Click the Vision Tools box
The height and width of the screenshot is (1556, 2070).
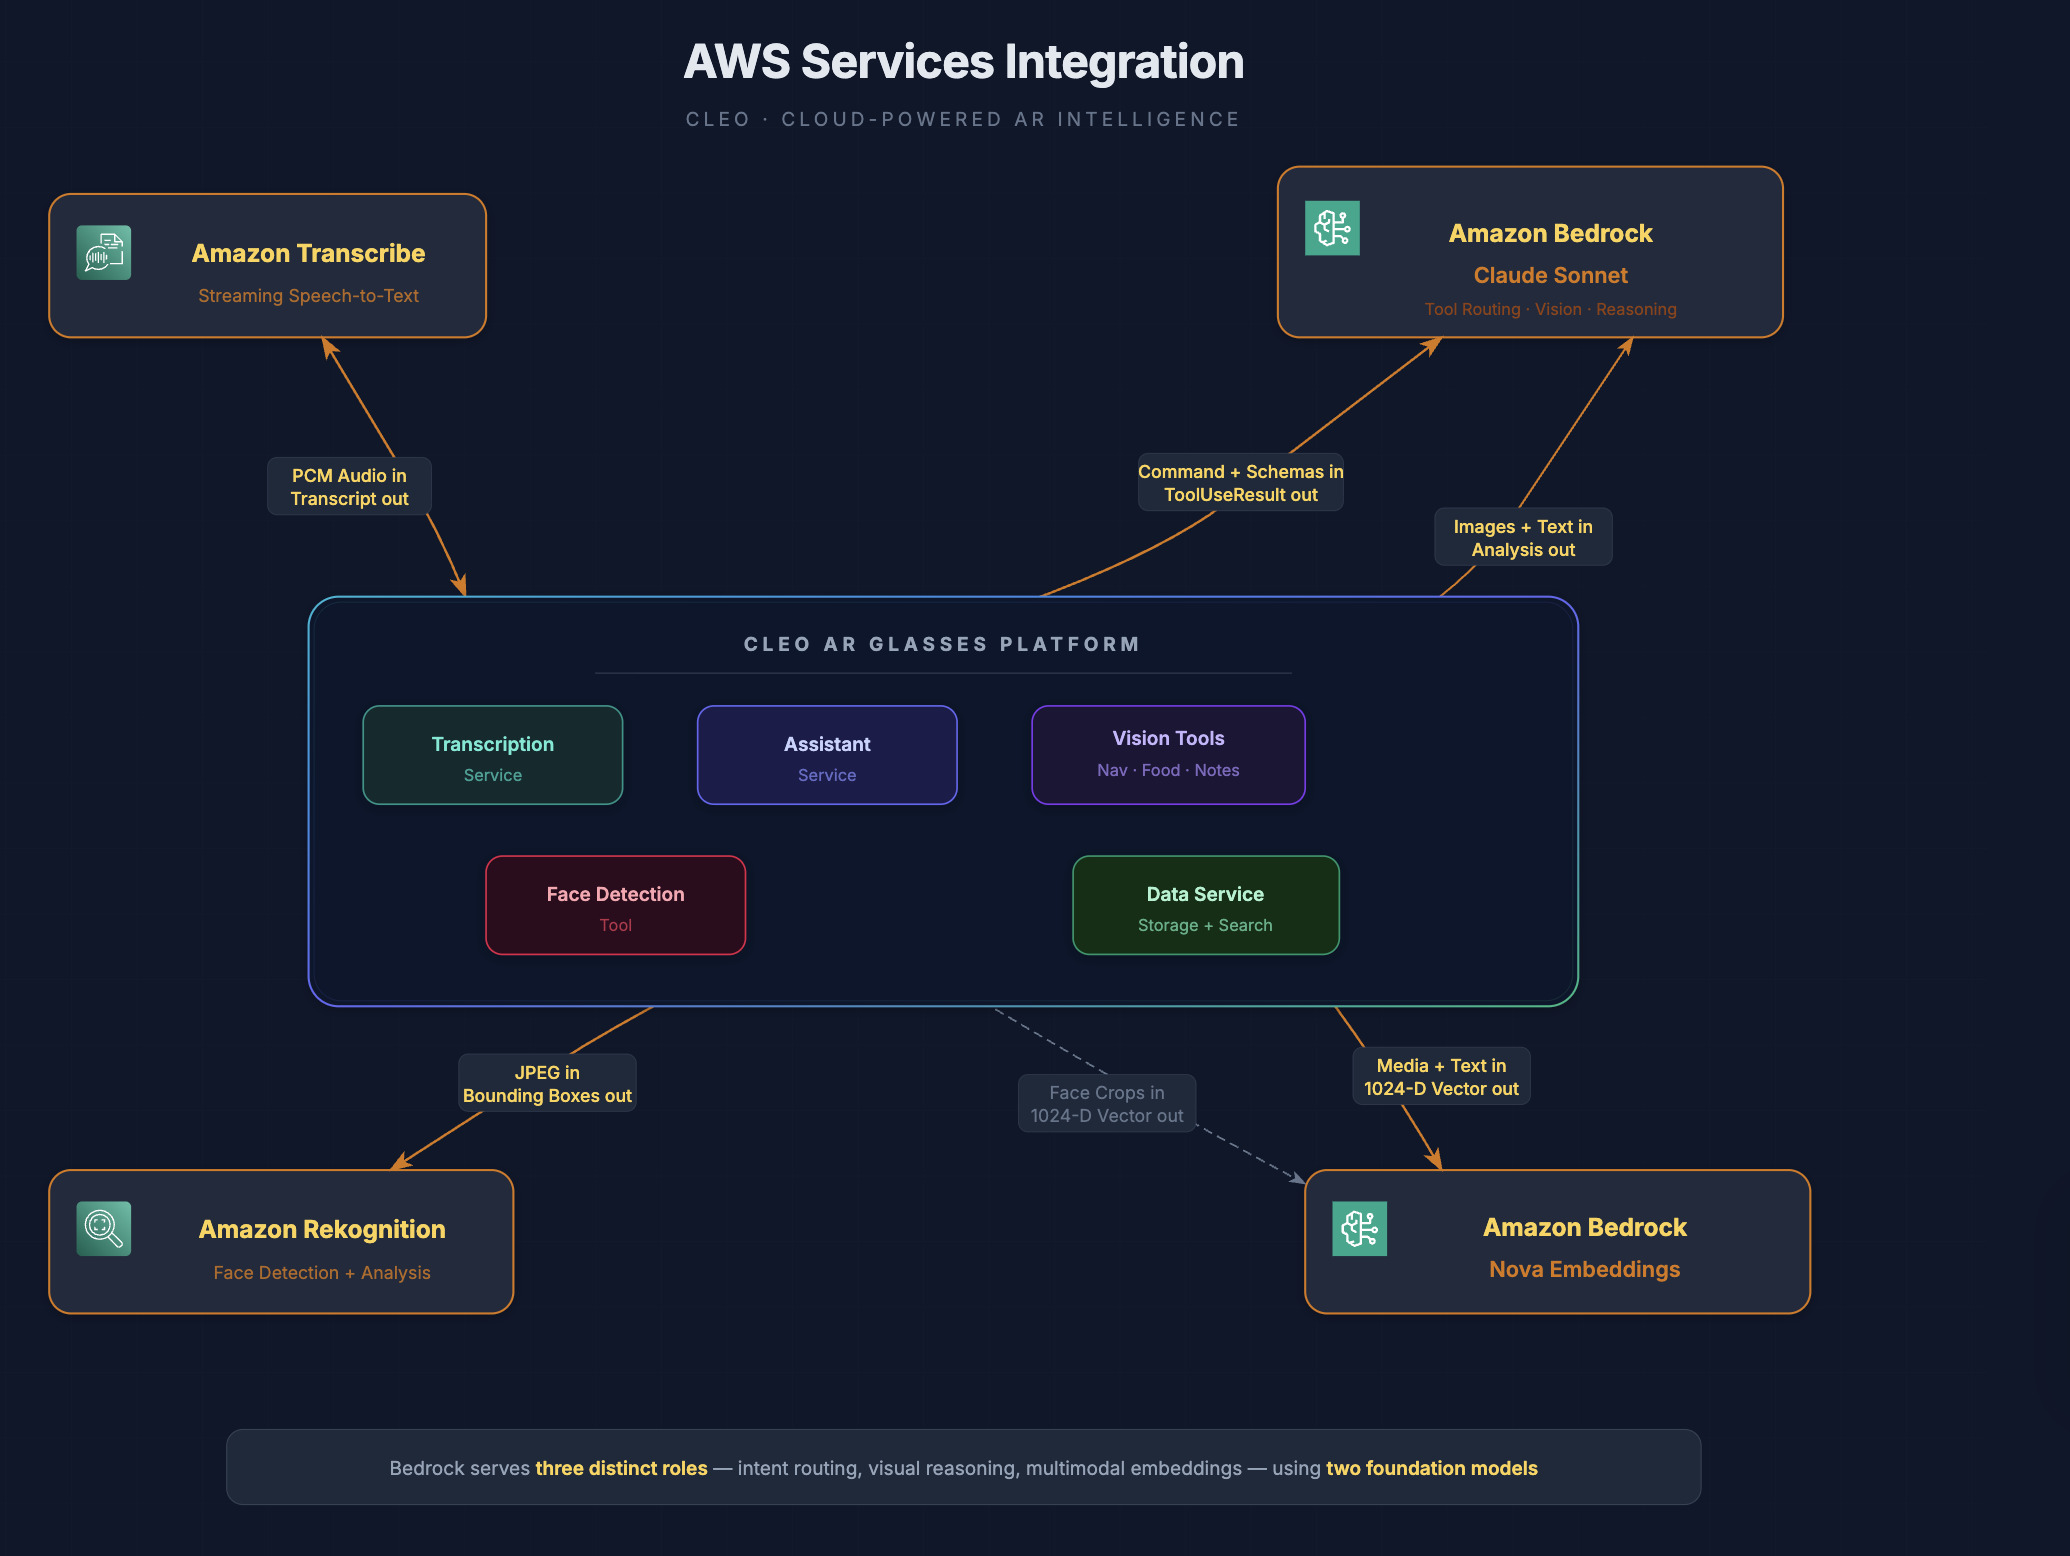(x=1167, y=755)
